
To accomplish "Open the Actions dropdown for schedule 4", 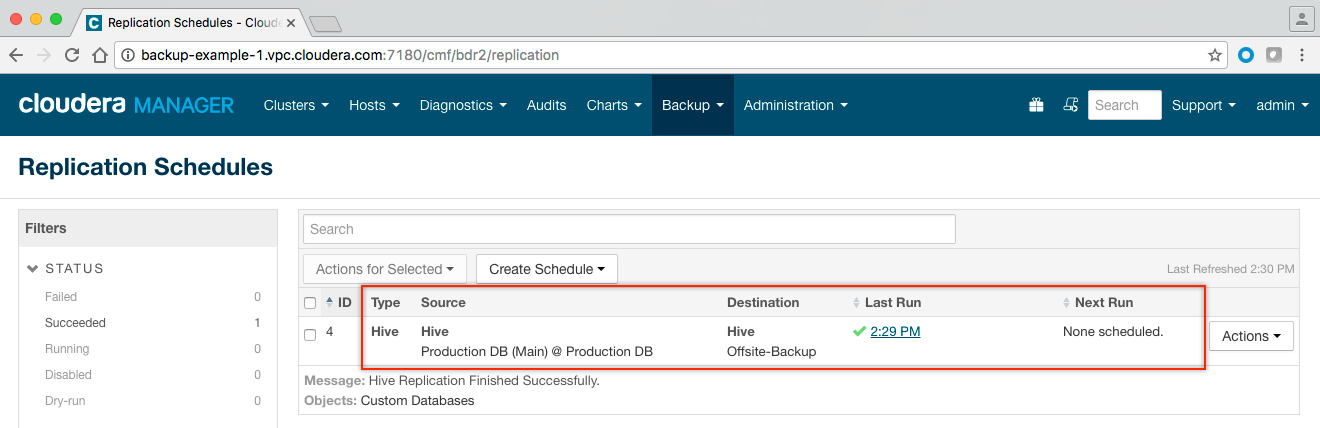I will coord(1251,336).
